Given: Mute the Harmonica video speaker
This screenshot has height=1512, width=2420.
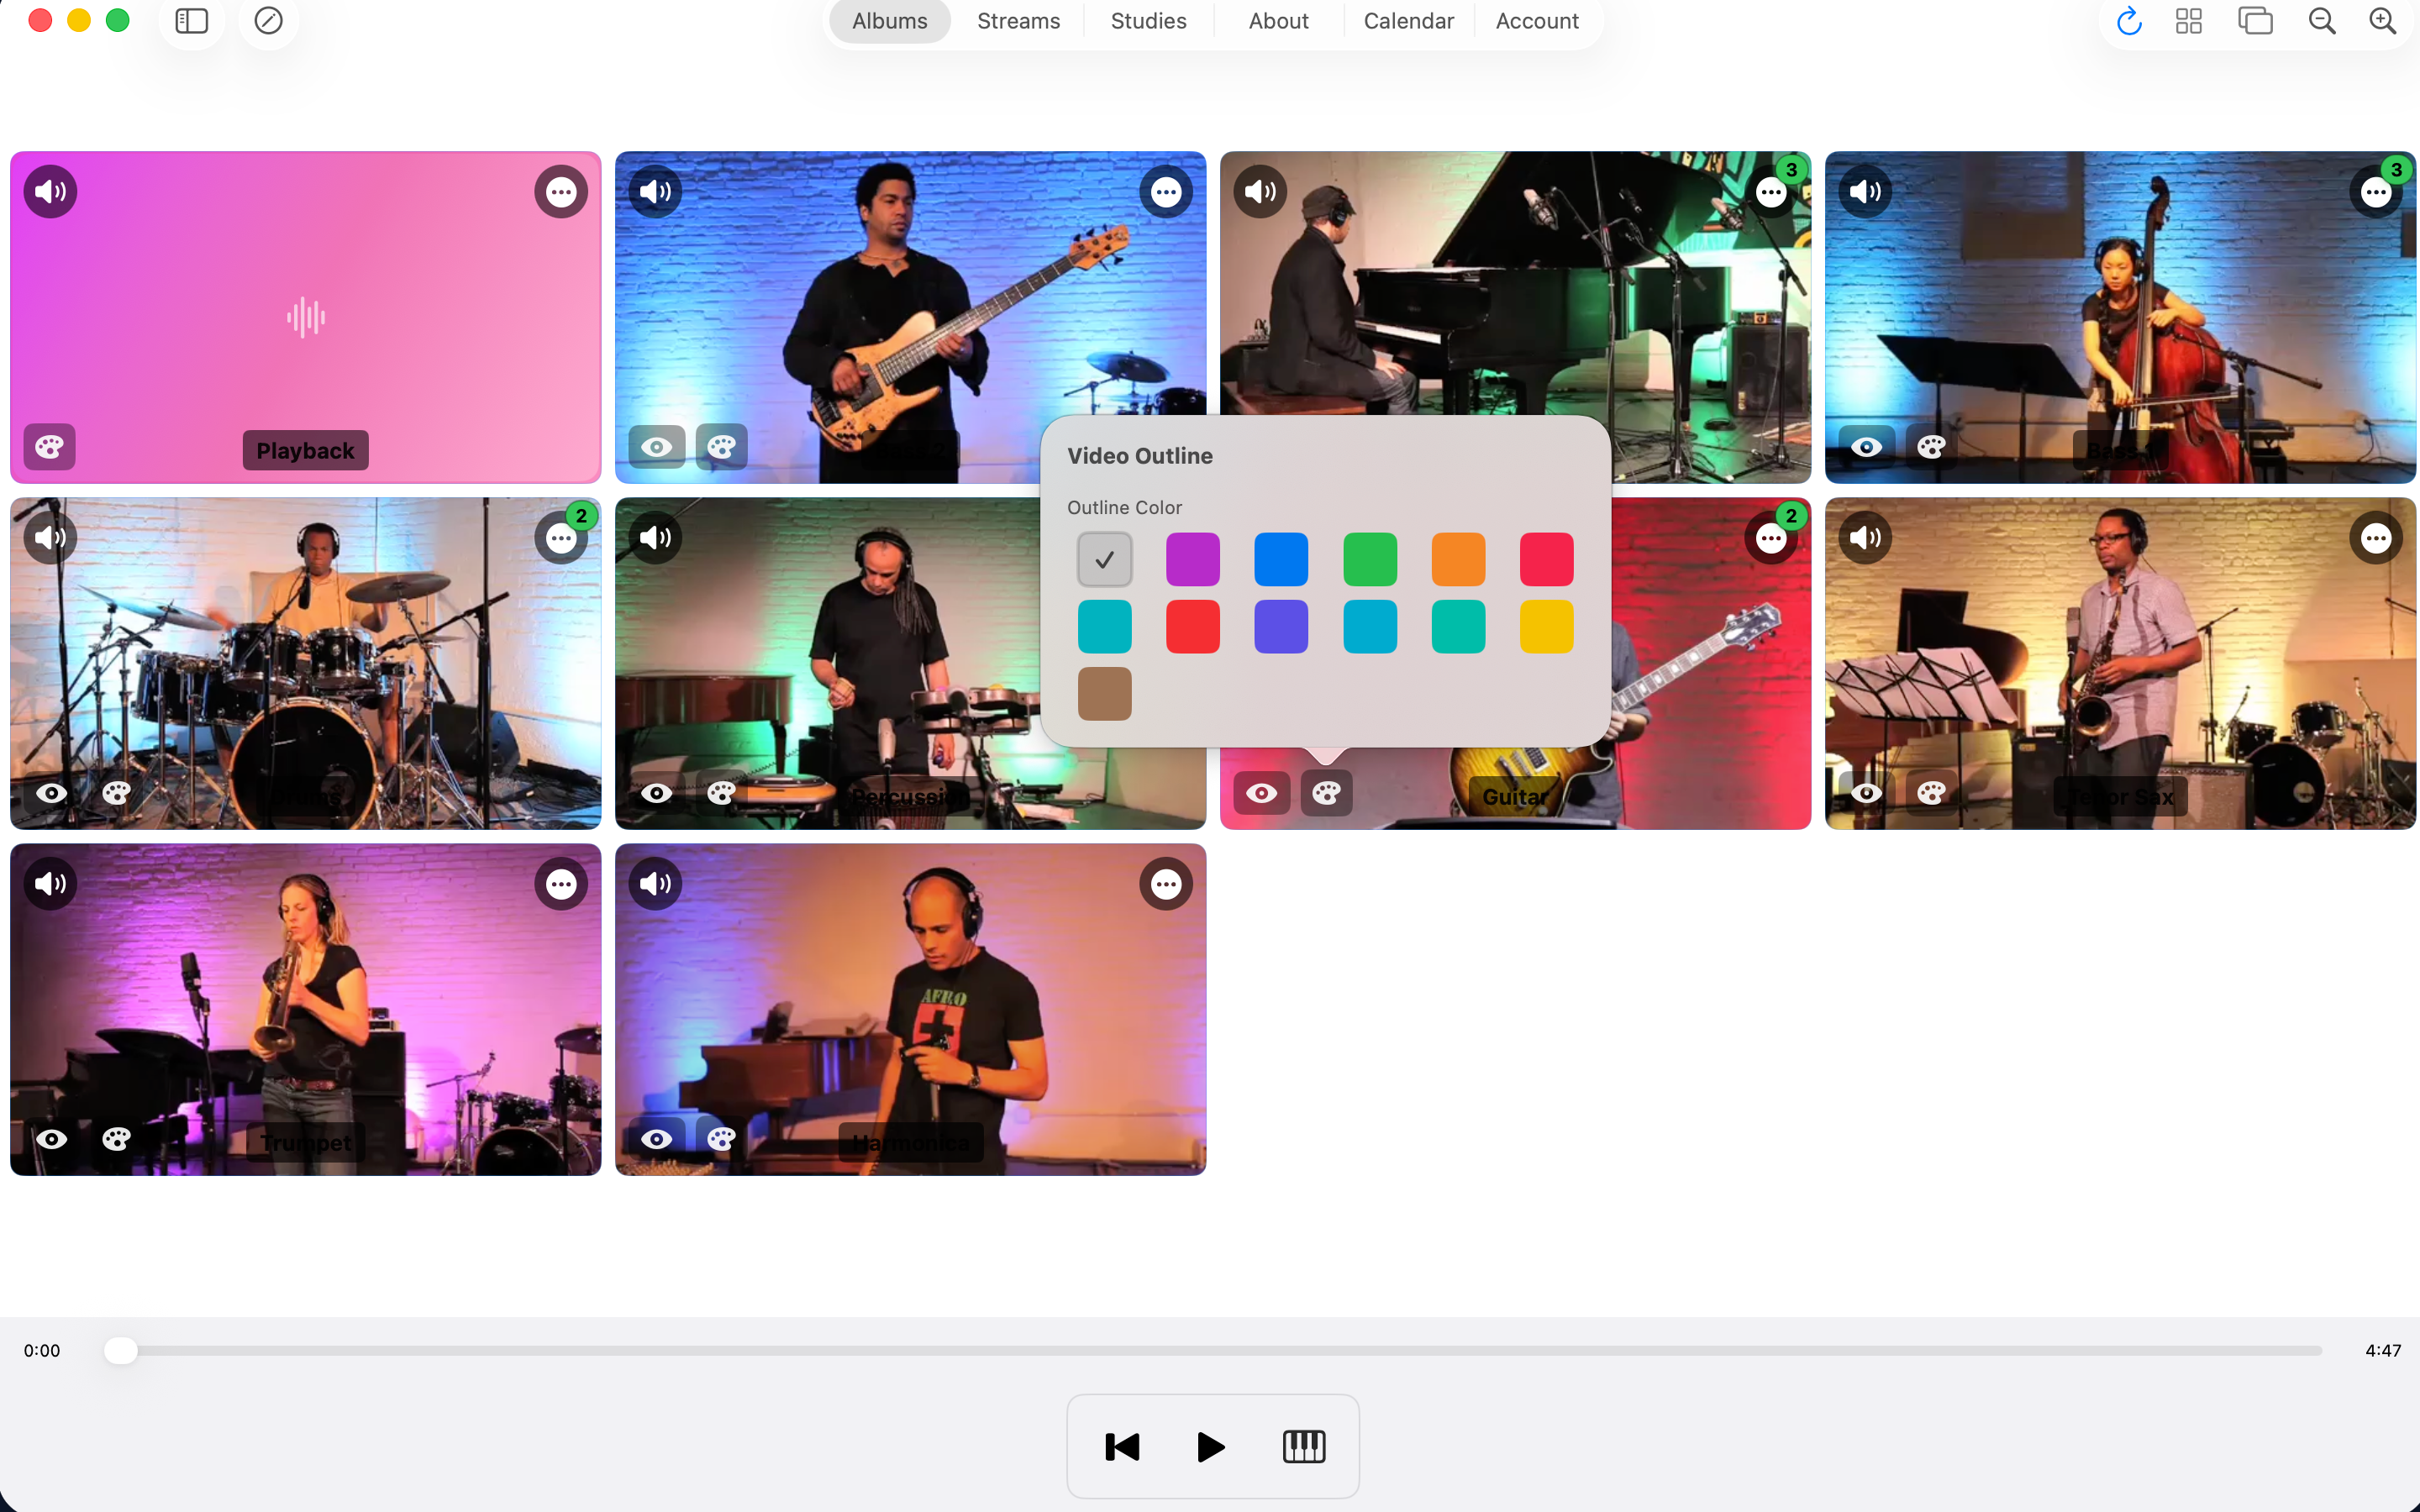Looking at the screenshot, I should click(655, 884).
